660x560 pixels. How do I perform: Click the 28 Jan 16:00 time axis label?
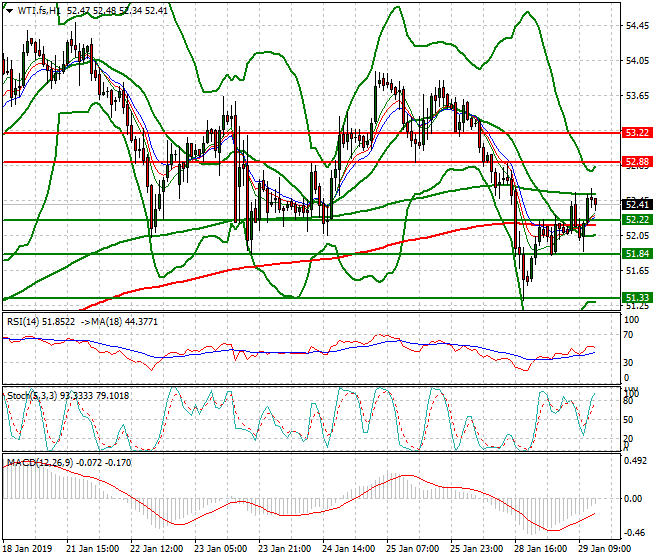540,549
